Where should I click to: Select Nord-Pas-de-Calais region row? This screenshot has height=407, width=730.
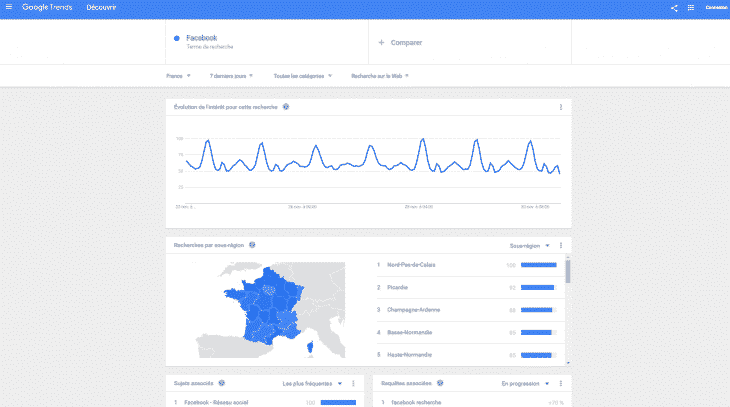(470, 265)
